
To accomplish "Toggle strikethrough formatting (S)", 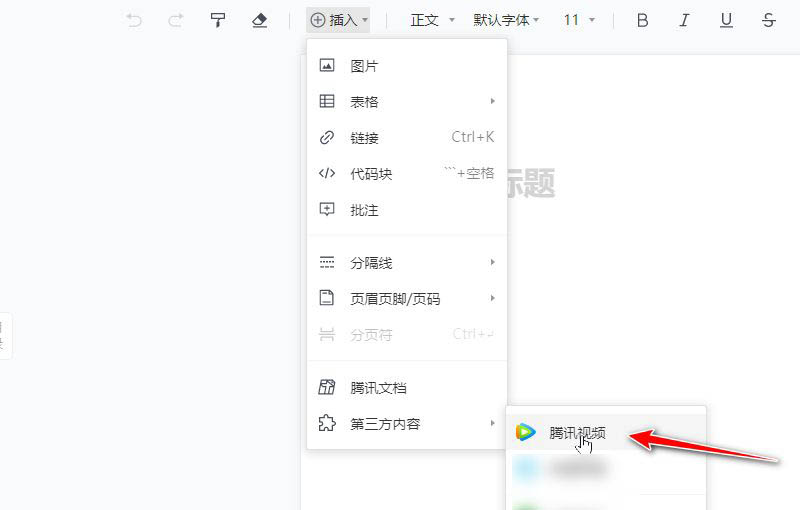I will tap(768, 20).
